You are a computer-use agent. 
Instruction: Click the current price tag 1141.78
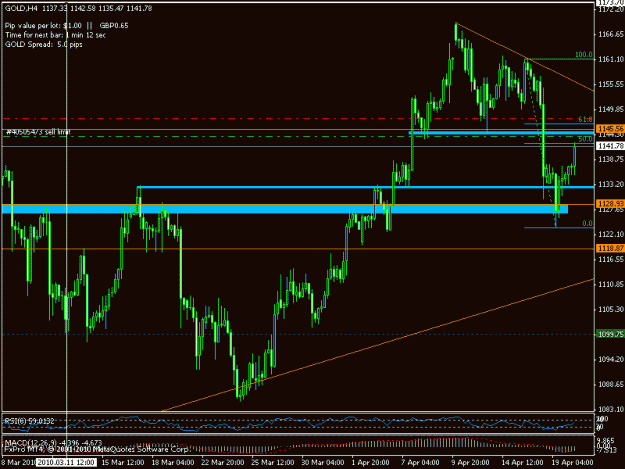click(610, 146)
